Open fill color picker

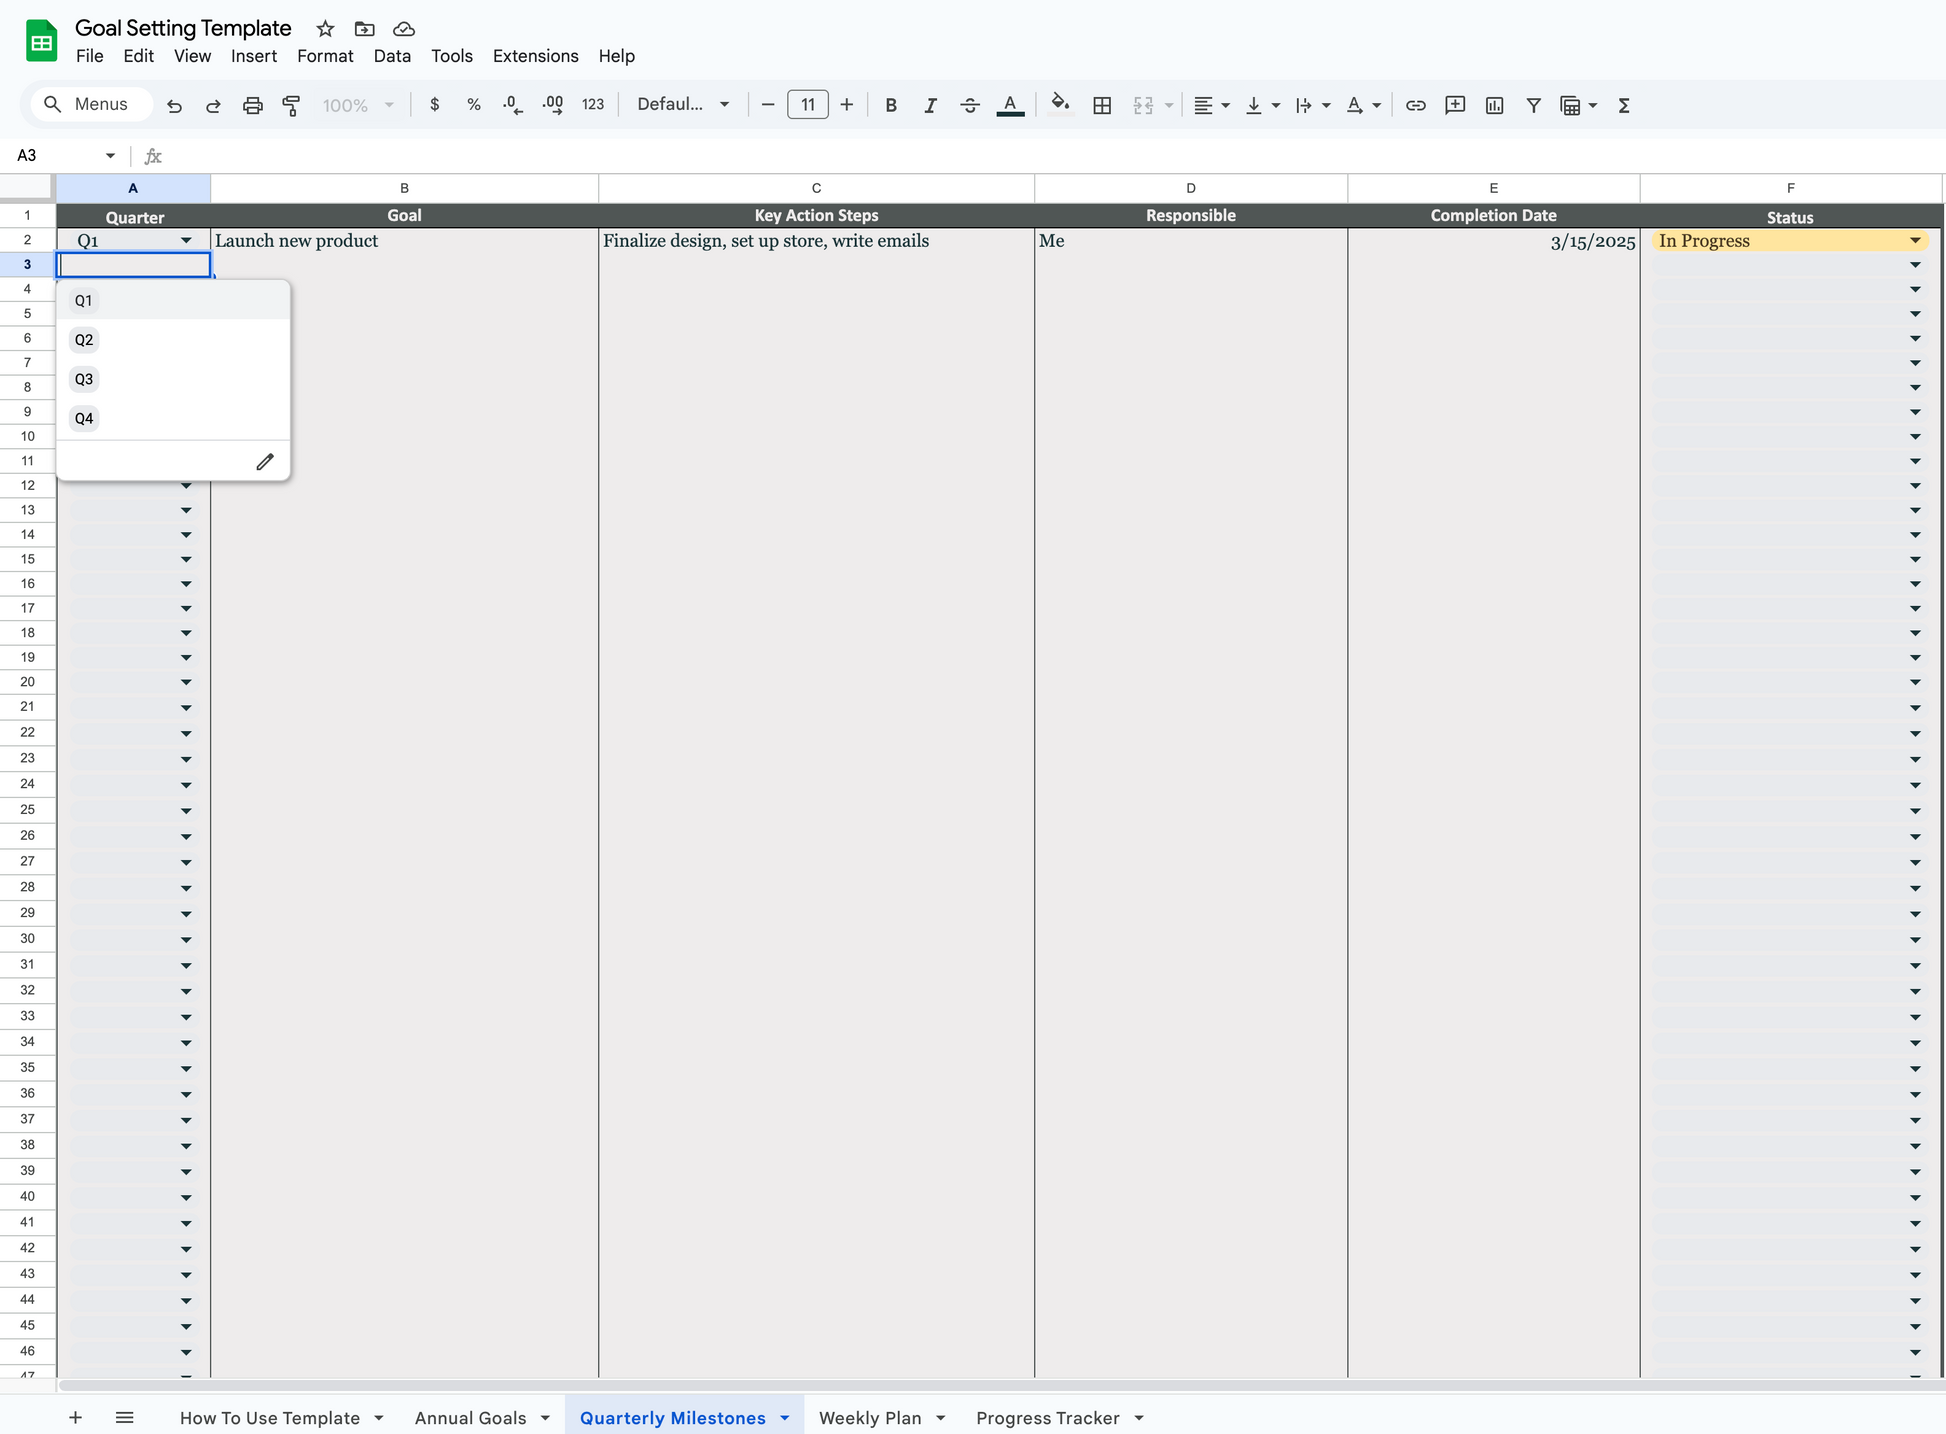pos(1061,105)
